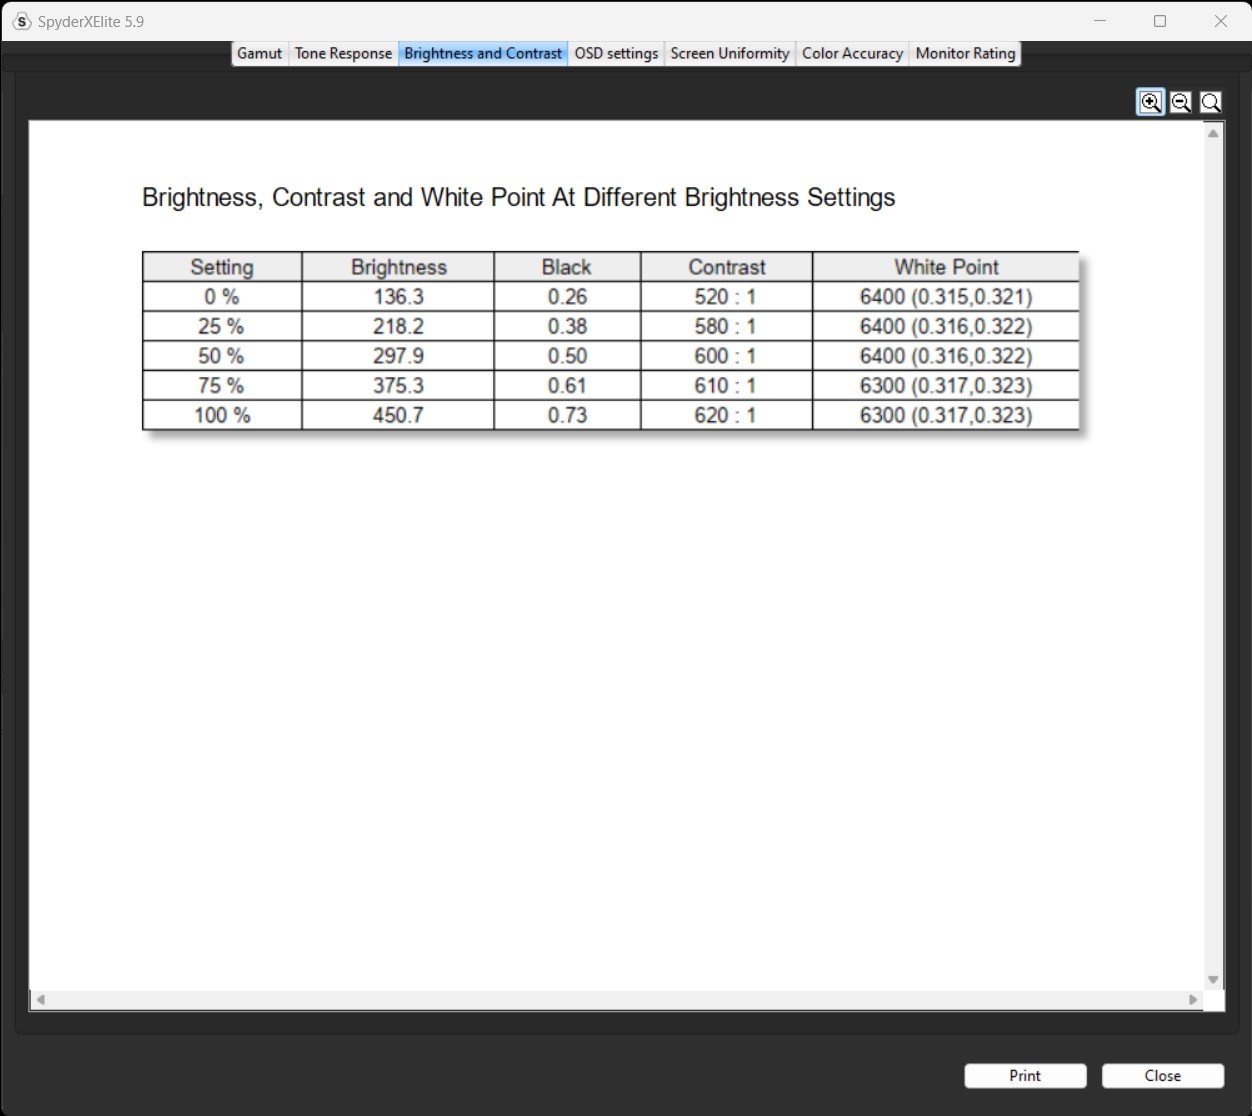Click black level value 0.61
The width and height of the screenshot is (1252, 1116).
(x=567, y=386)
